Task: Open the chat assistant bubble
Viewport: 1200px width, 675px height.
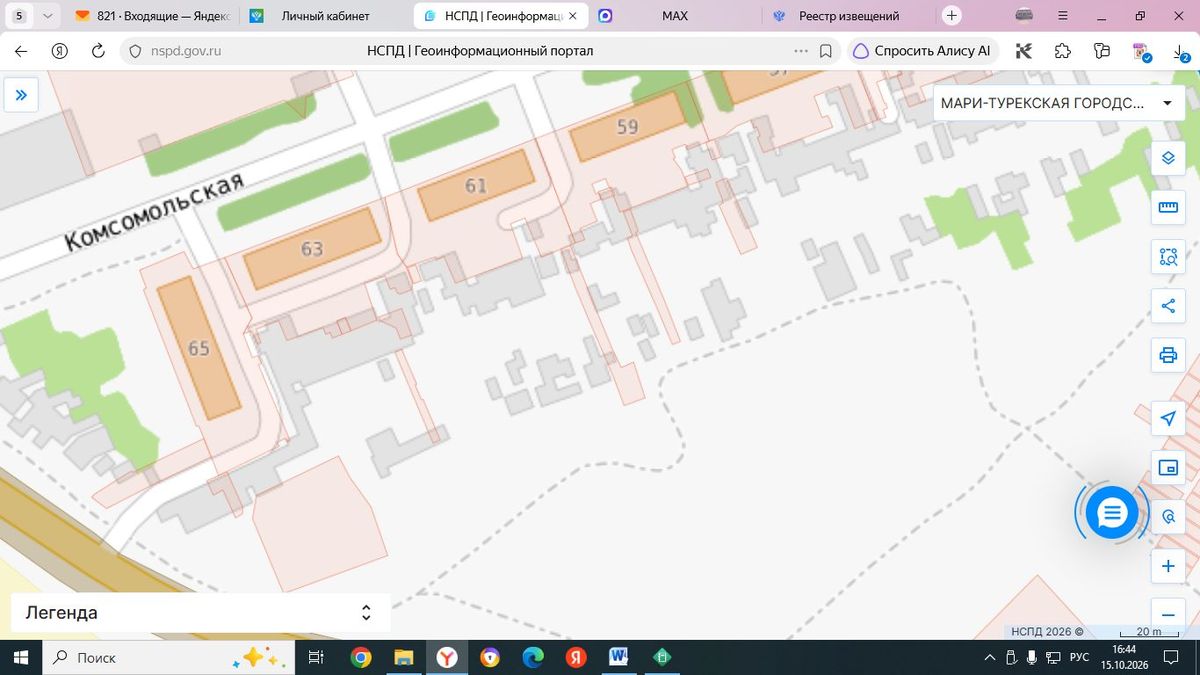Action: [x=1111, y=513]
